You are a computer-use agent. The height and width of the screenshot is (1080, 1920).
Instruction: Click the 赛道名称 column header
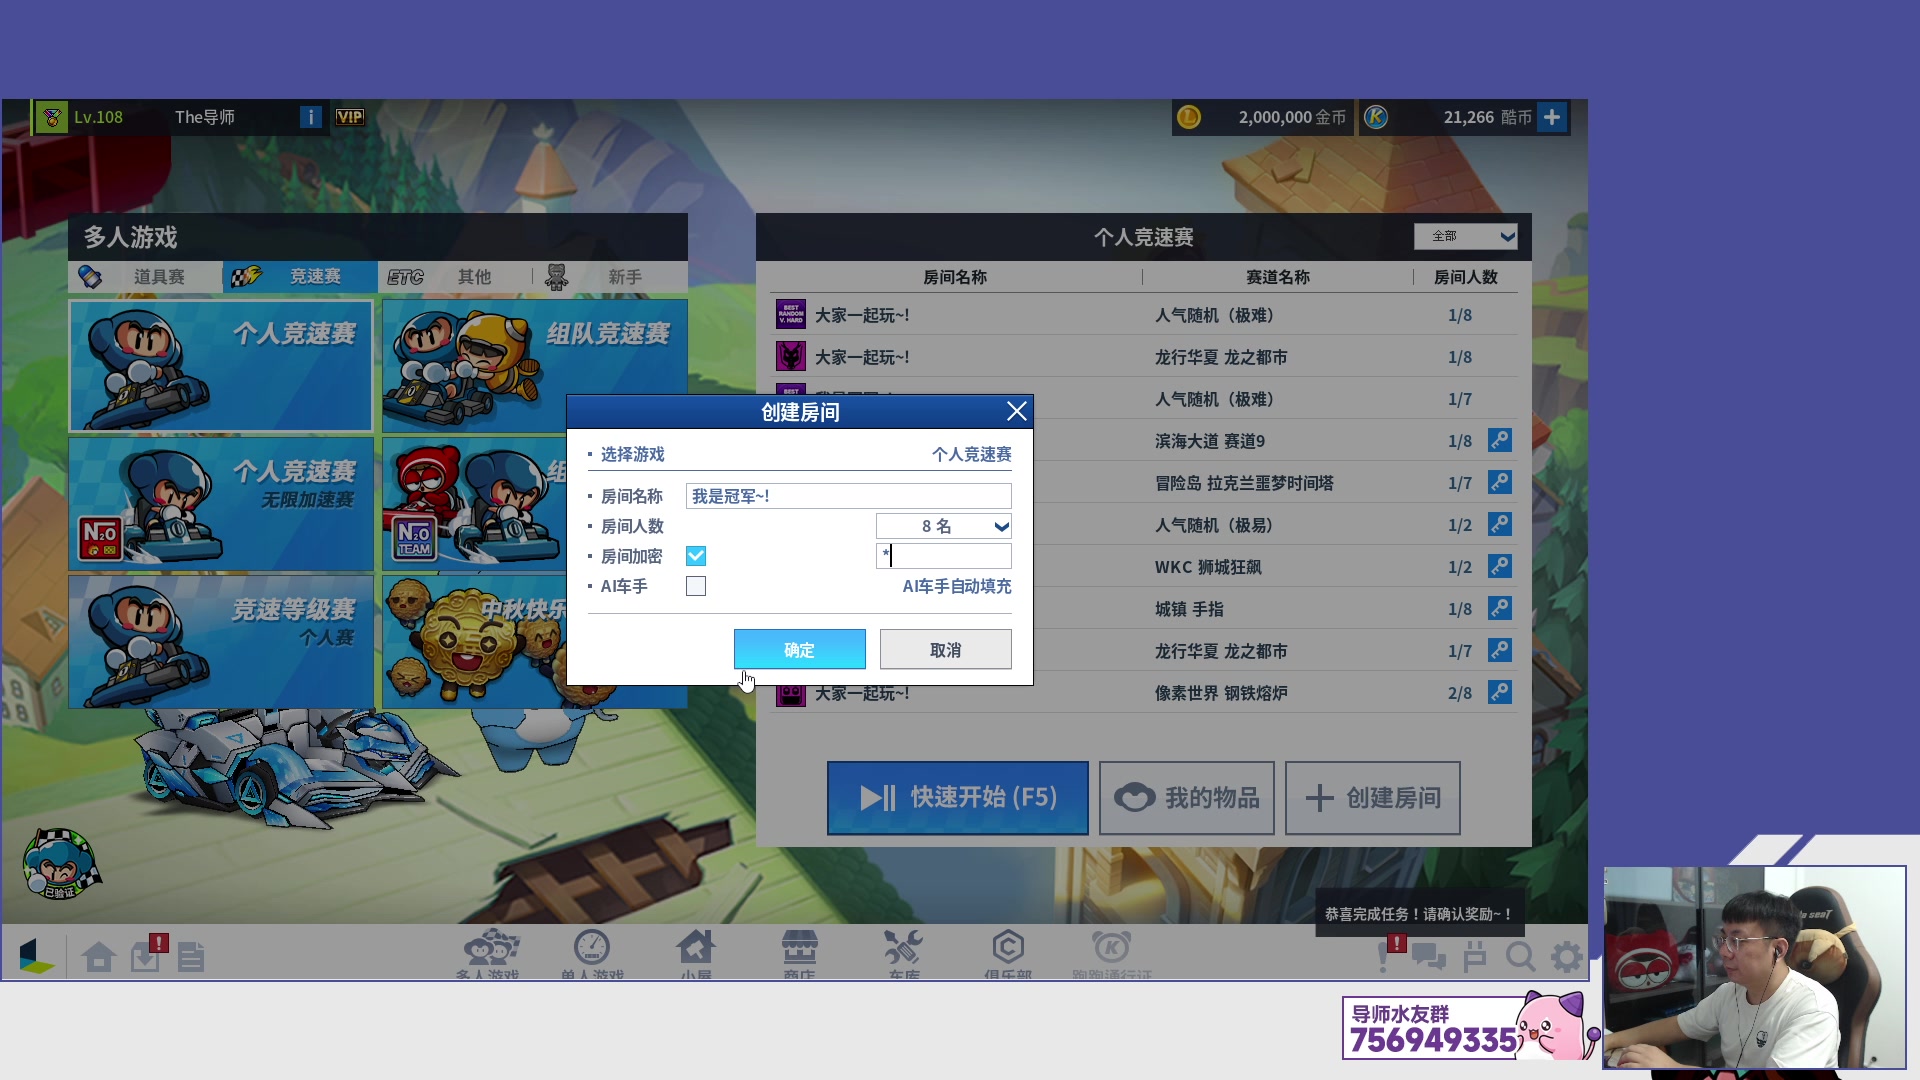[x=1277, y=277]
